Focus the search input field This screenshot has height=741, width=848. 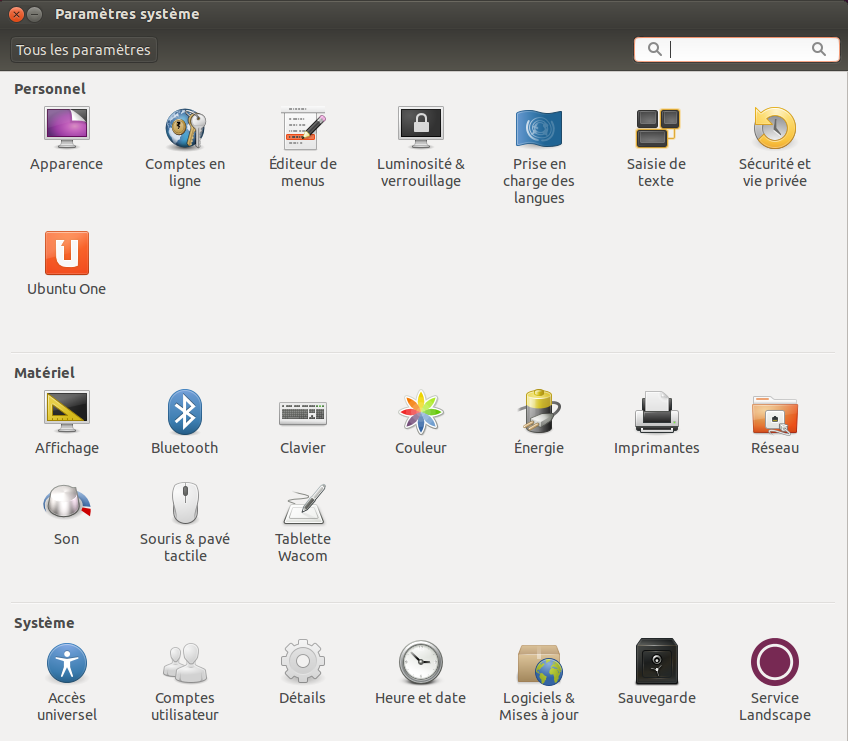[737, 50]
